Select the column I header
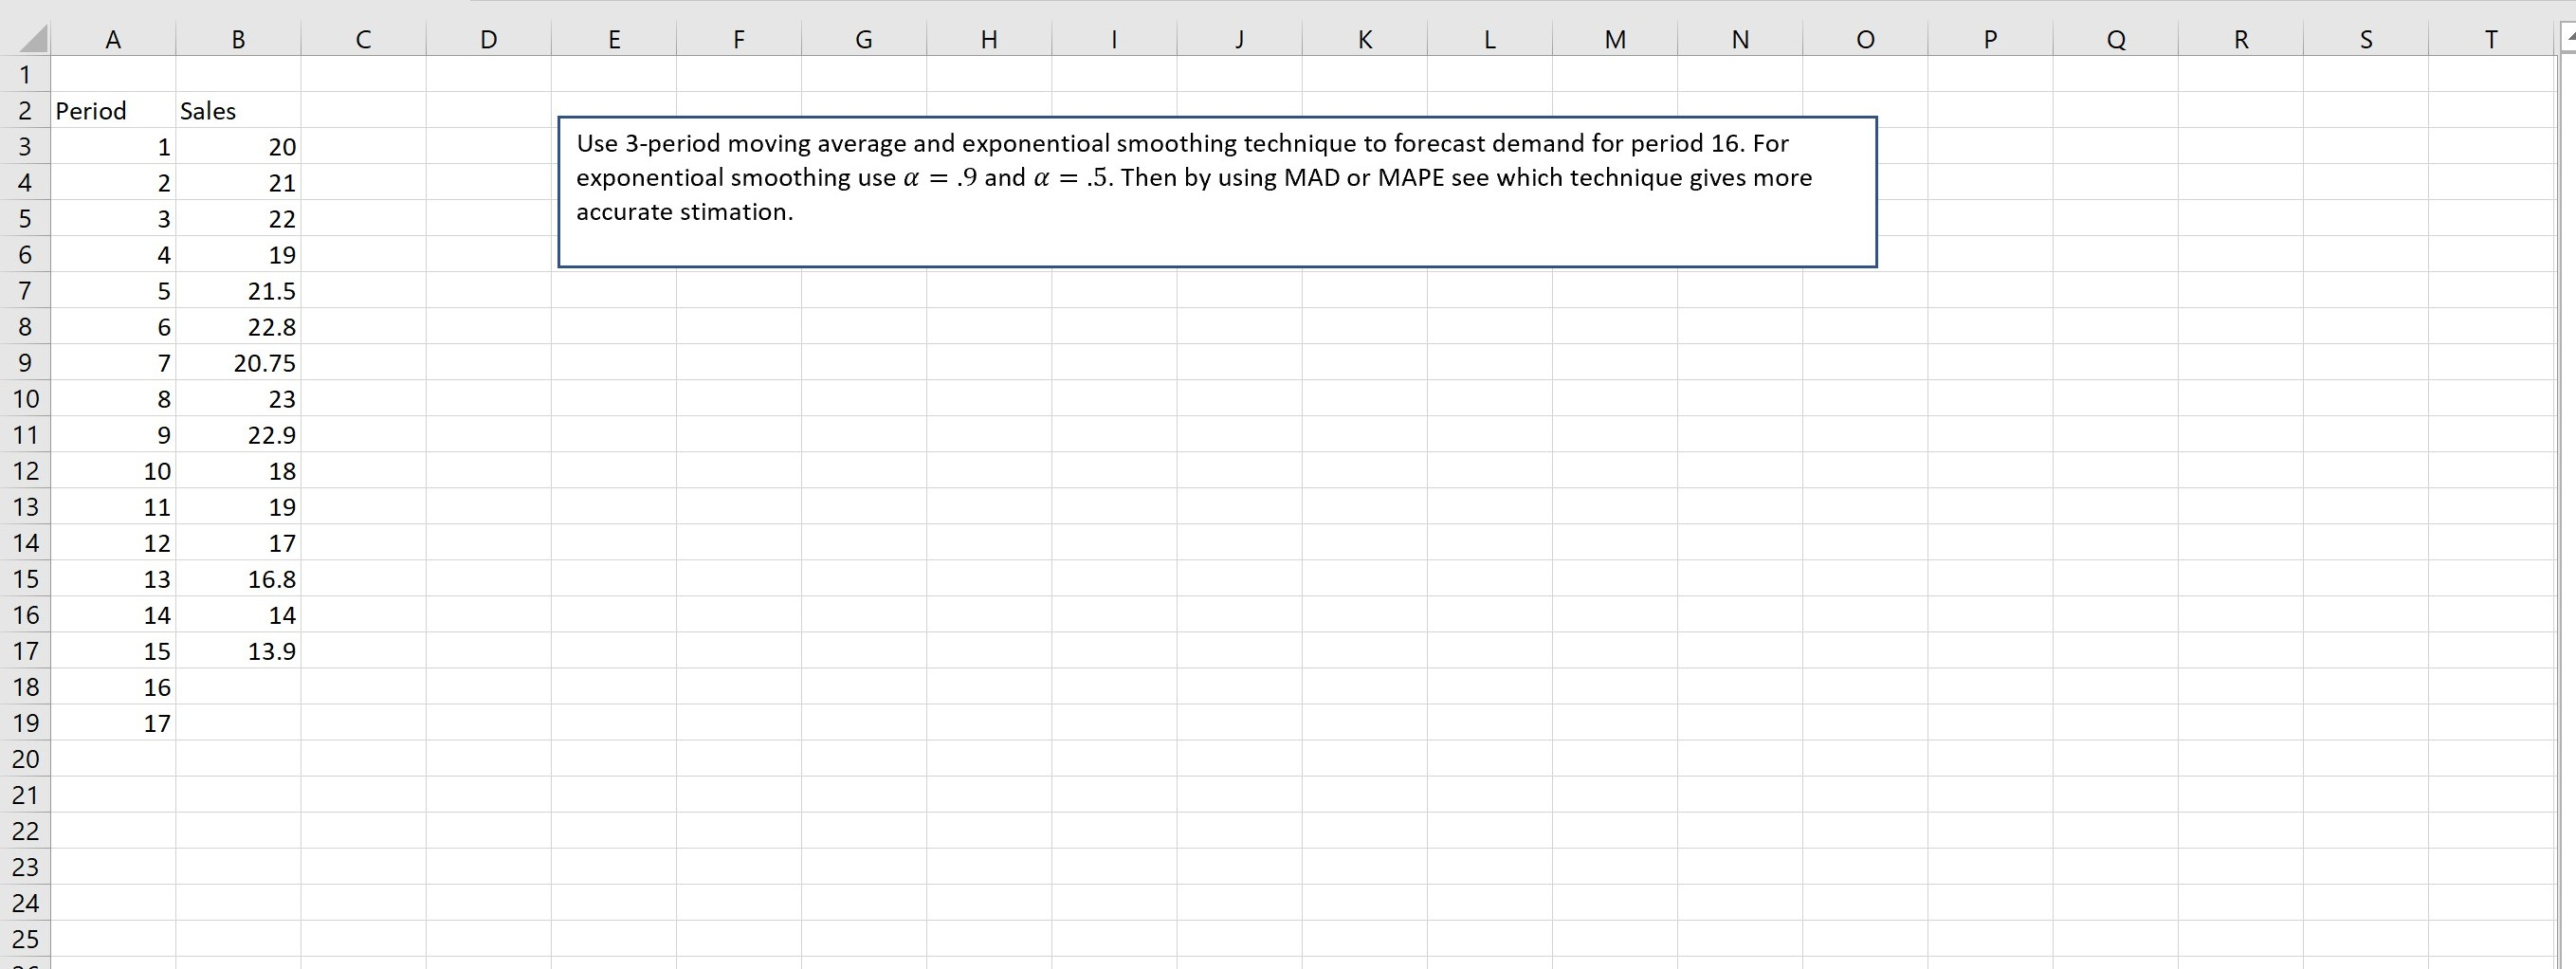 point(1114,39)
